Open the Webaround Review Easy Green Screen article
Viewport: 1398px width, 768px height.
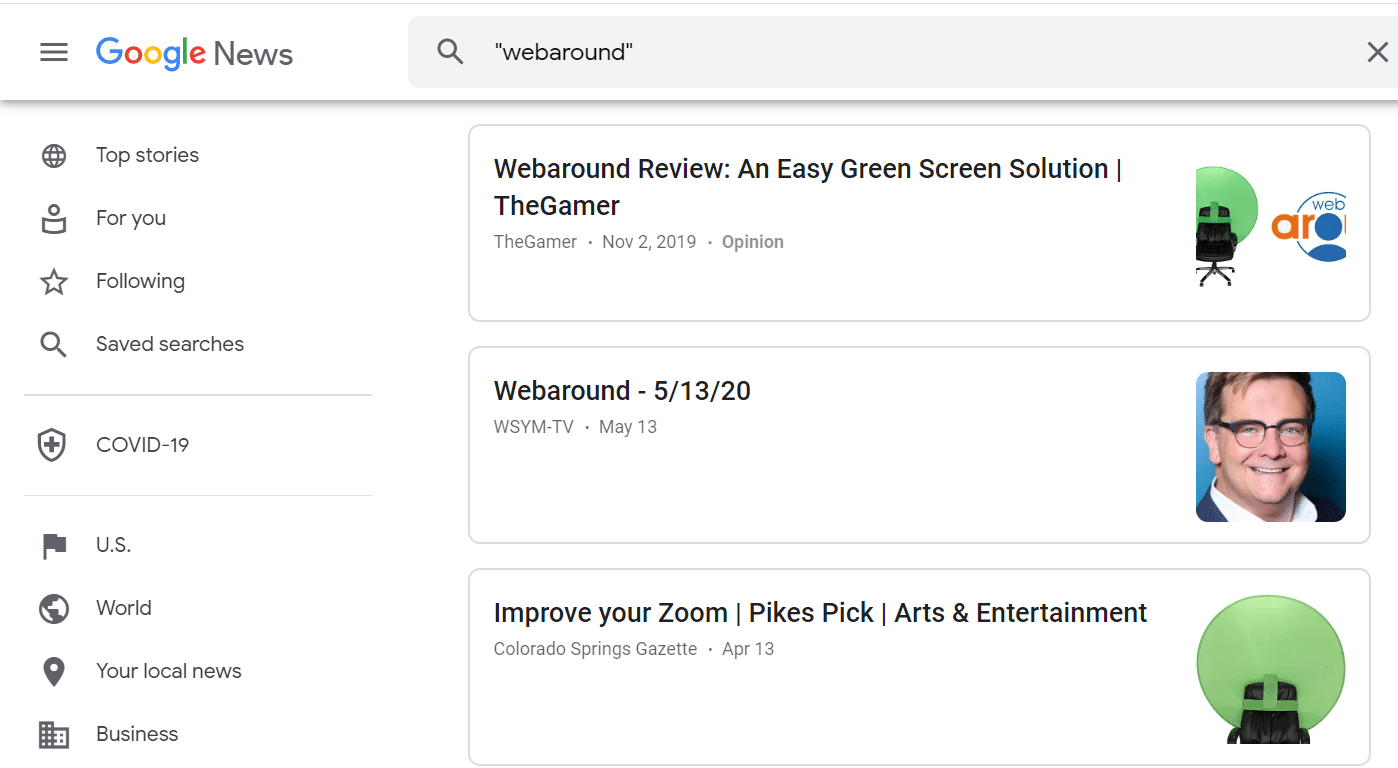(808, 187)
